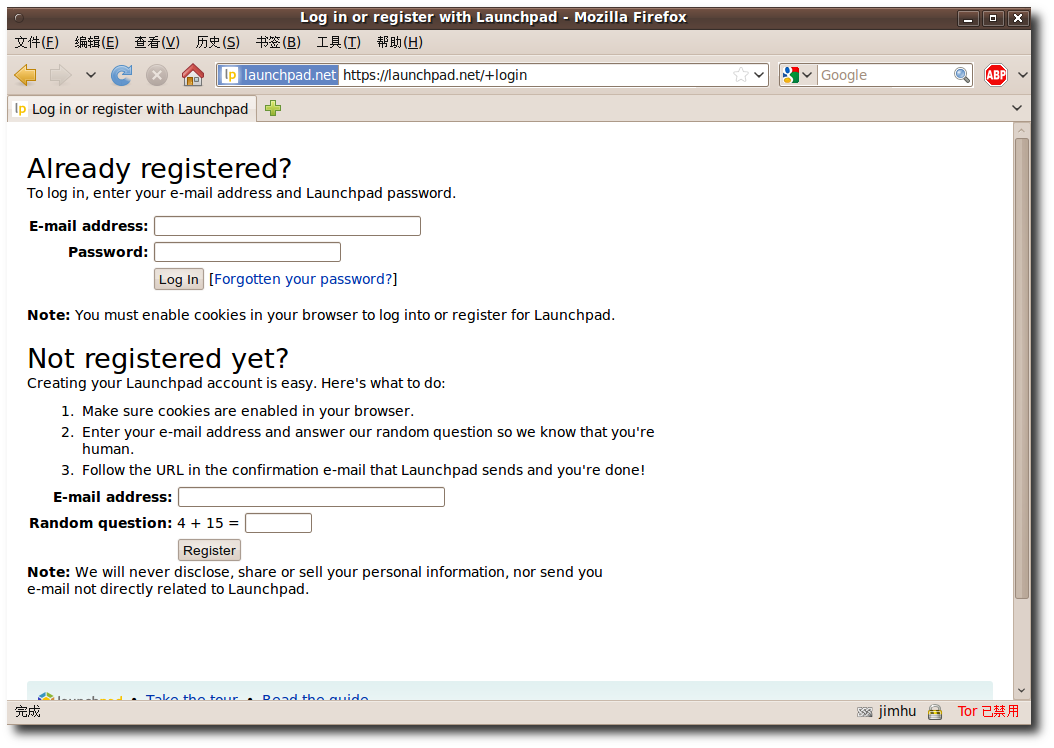Viewport: 1054px width, 748px height.
Task: Open the 历史(S) menu
Action: coord(218,42)
